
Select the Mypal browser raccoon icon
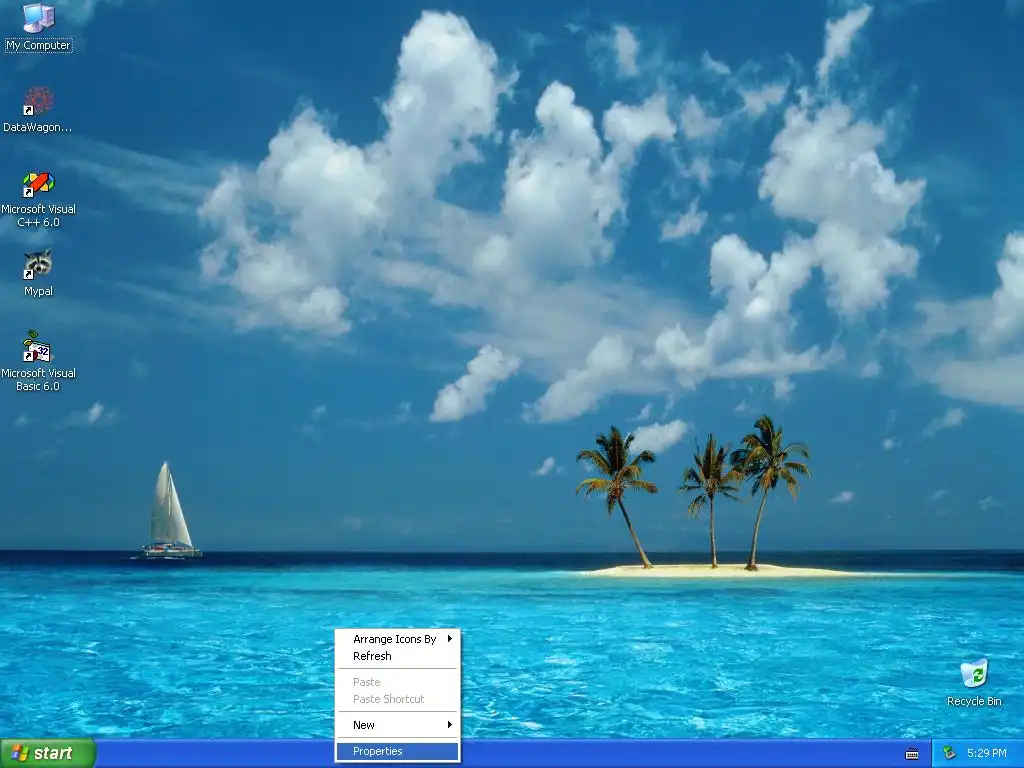[x=39, y=265]
